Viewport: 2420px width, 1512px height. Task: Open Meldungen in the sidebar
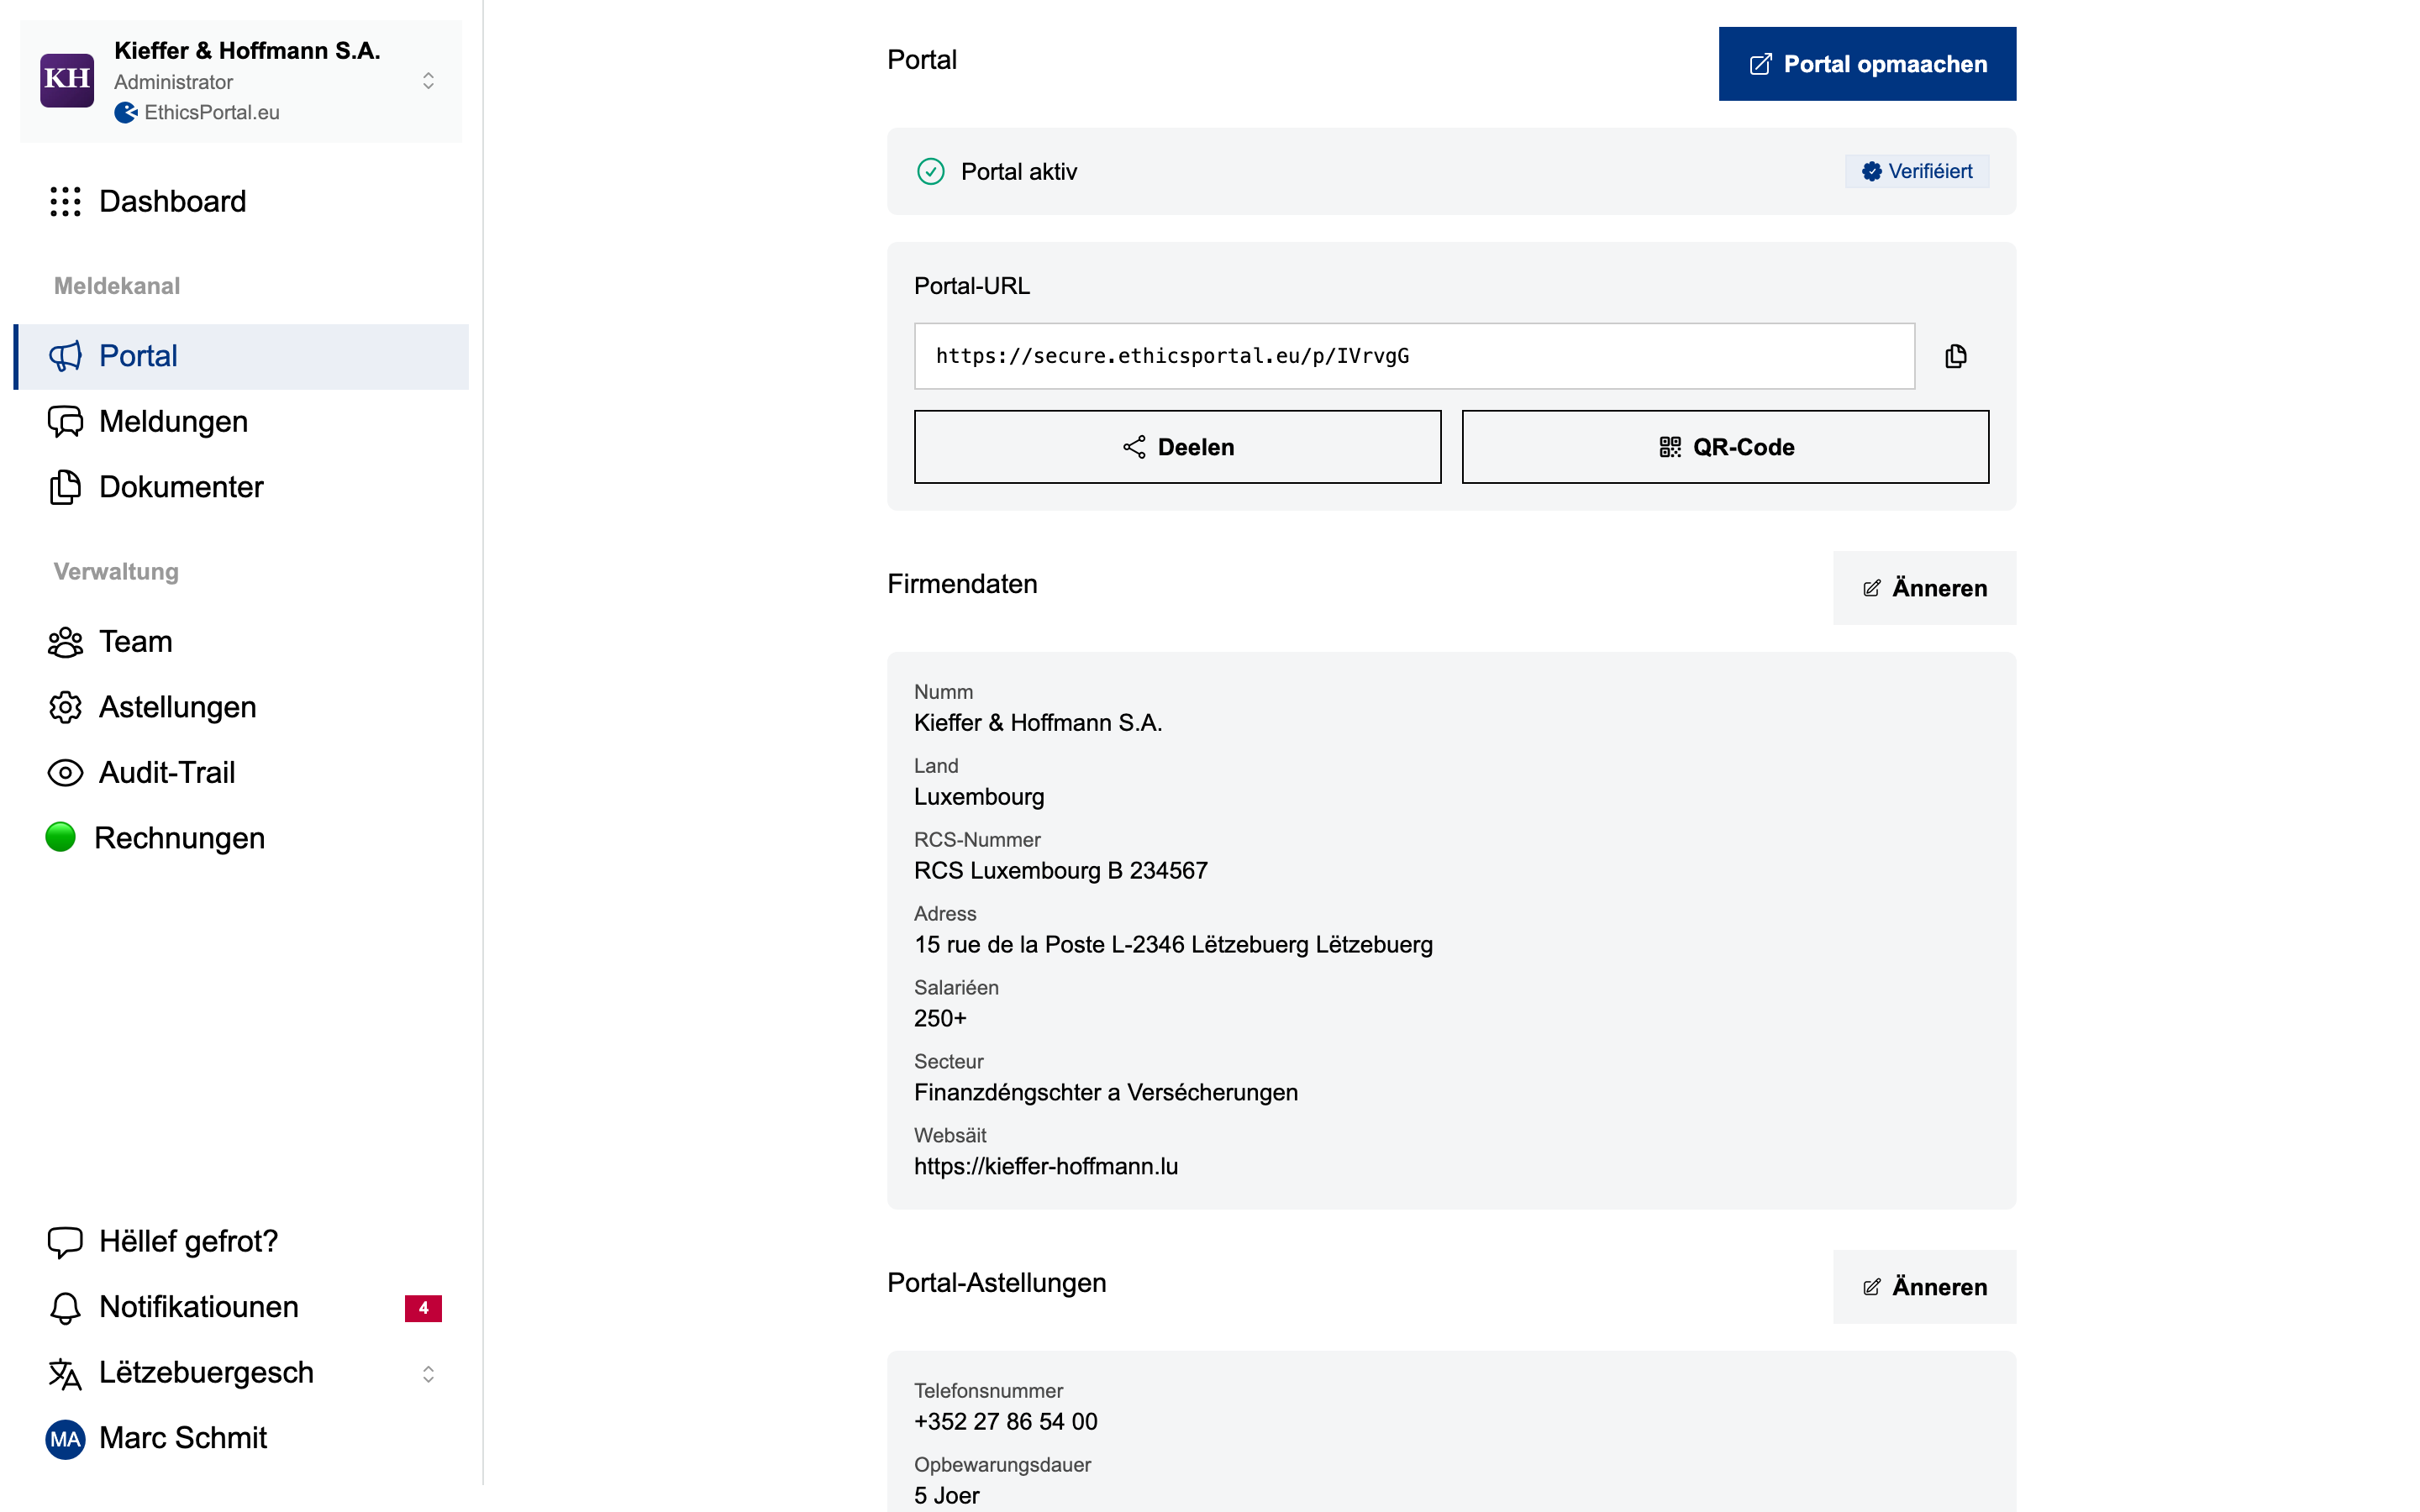pyautogui.click(x=241, y=422)
